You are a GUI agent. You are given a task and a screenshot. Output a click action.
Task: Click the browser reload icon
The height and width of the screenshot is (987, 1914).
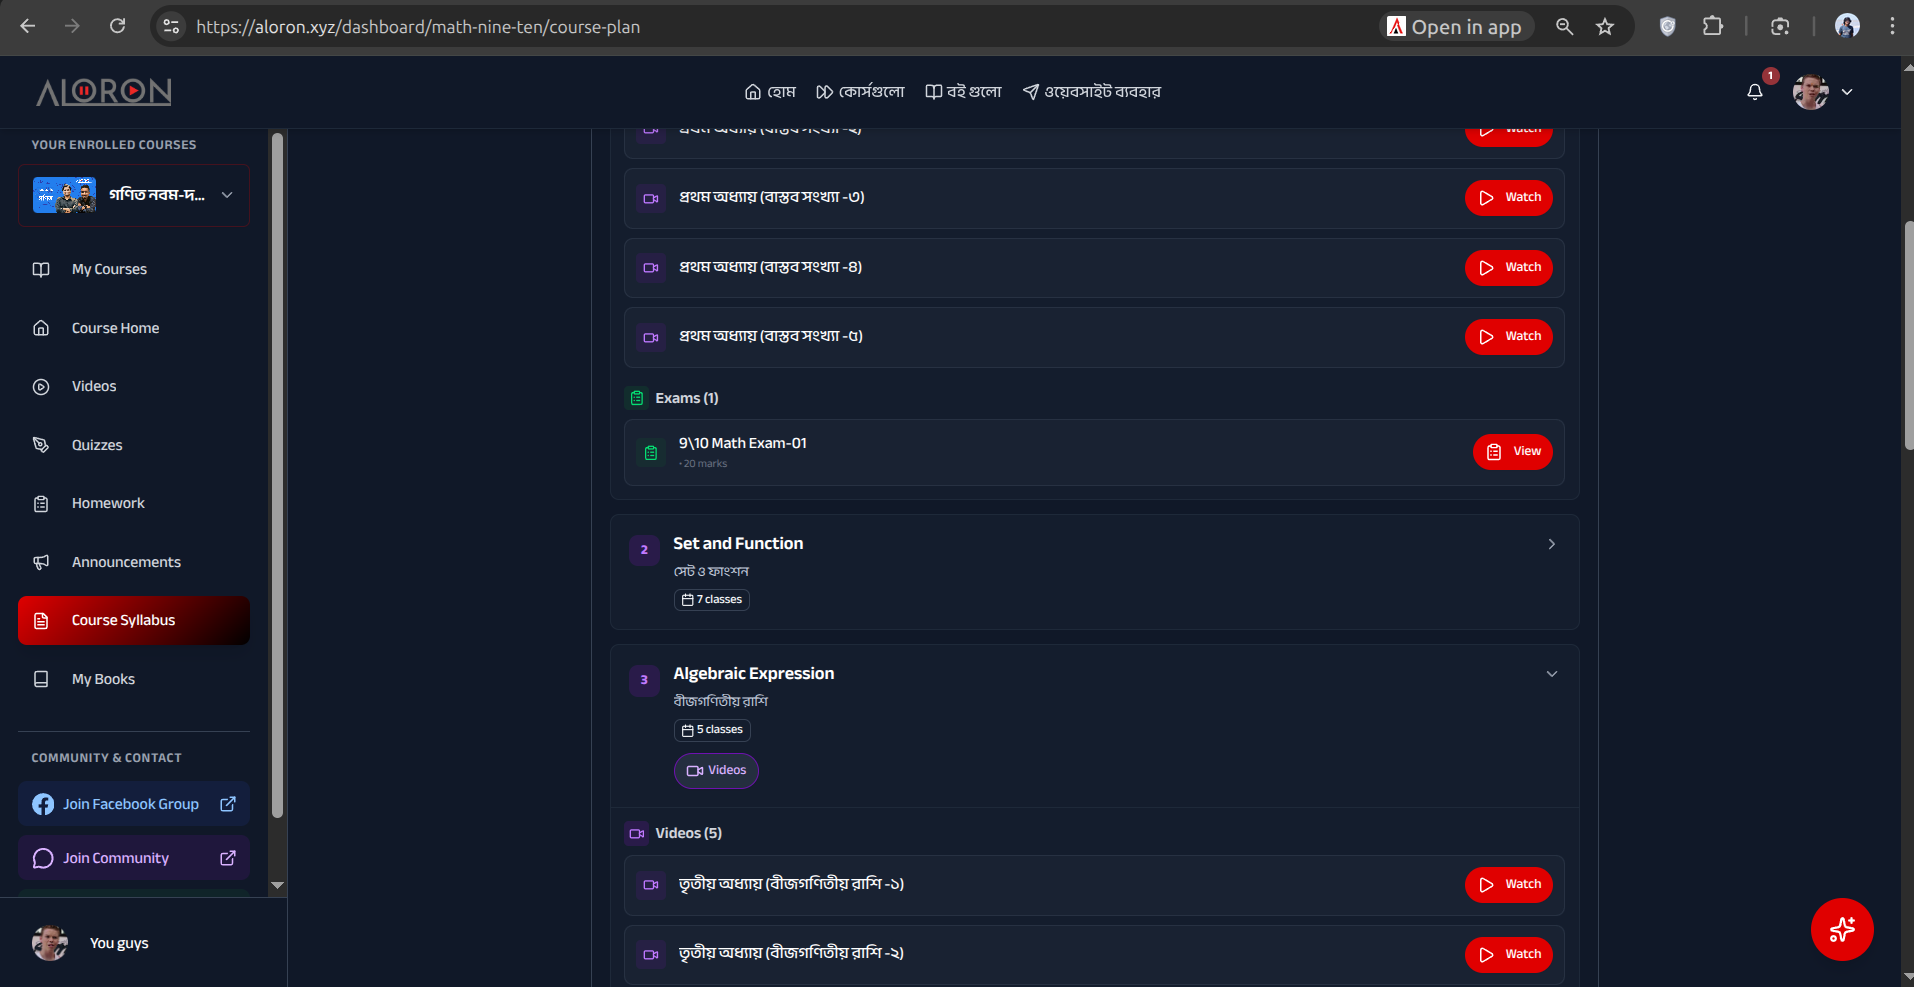click(x=118, y=27)
